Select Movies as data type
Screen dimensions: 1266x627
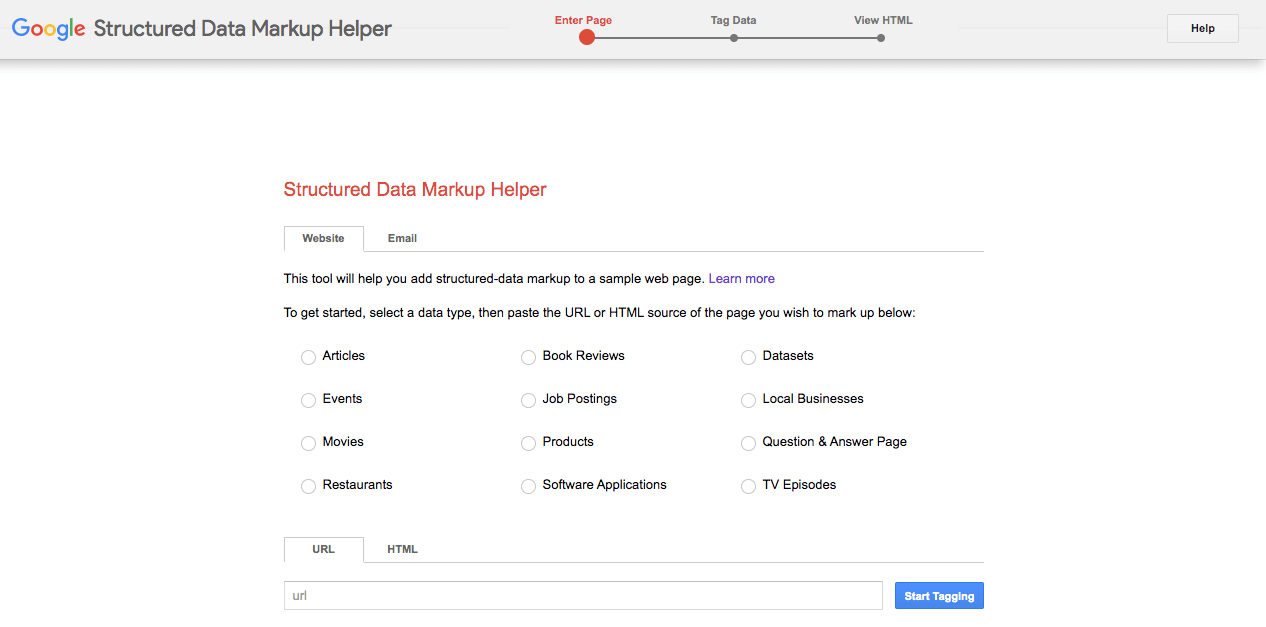coord(308,443)
